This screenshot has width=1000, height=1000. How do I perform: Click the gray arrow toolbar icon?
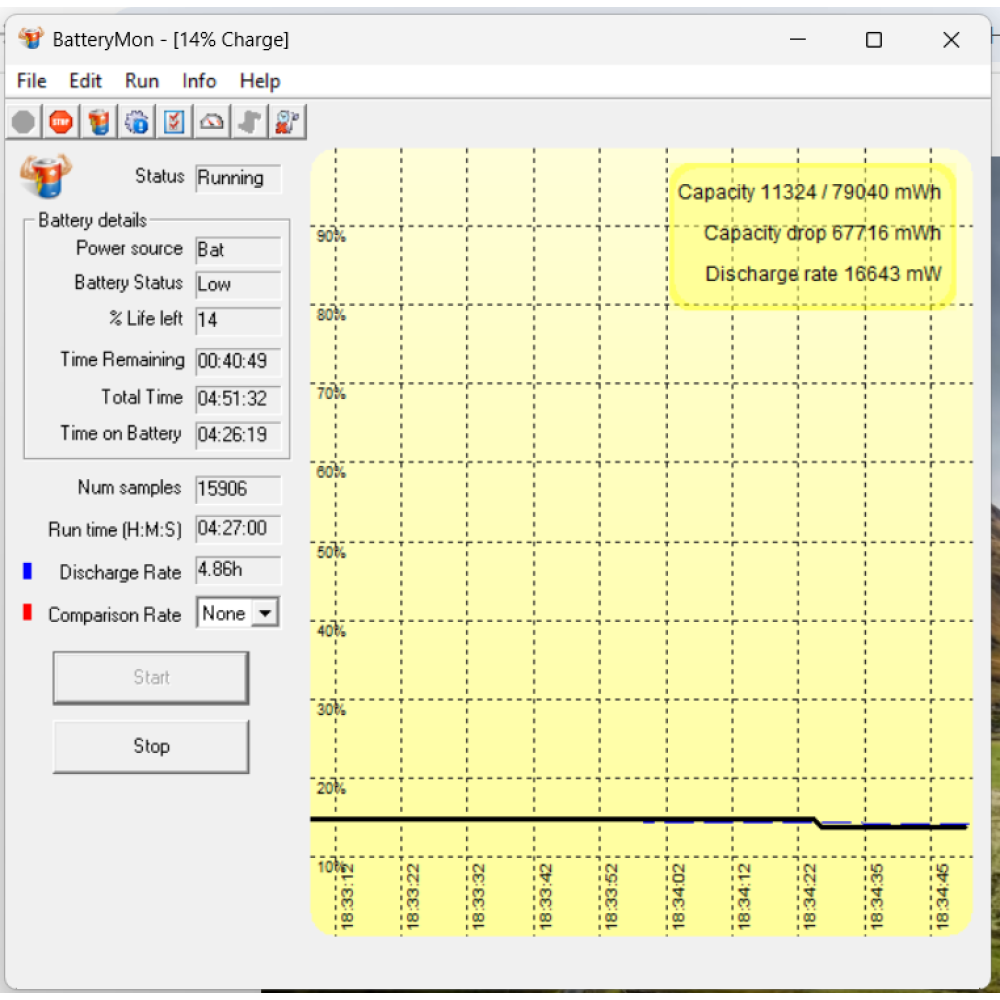point(250,123)
